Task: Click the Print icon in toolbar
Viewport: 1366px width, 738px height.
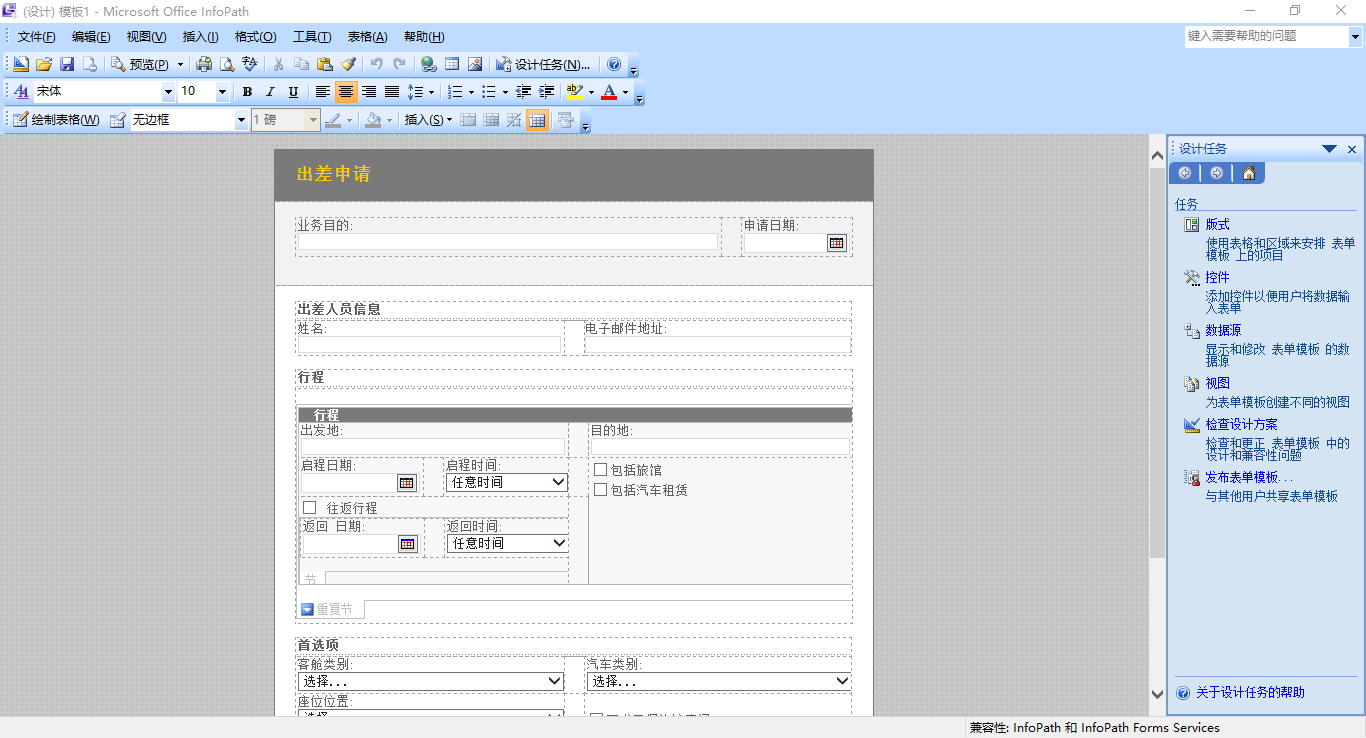Action: [x=204, y=64]
